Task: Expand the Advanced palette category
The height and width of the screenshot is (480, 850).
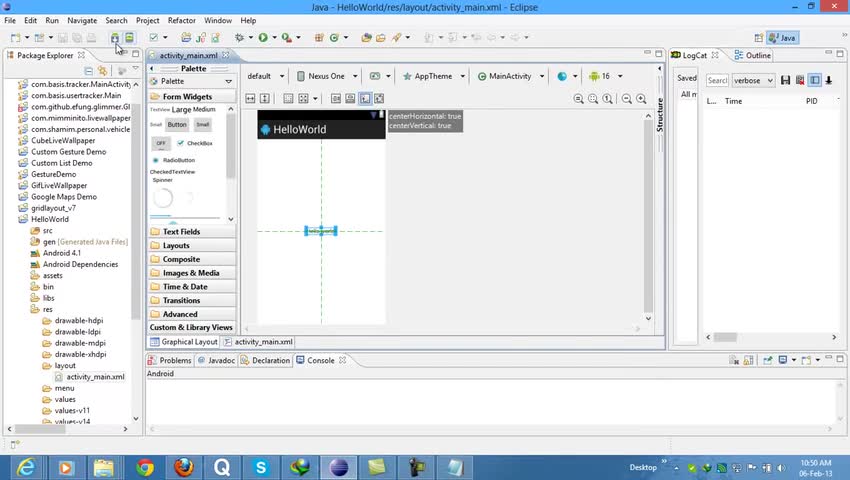Action: coord(192,314)
